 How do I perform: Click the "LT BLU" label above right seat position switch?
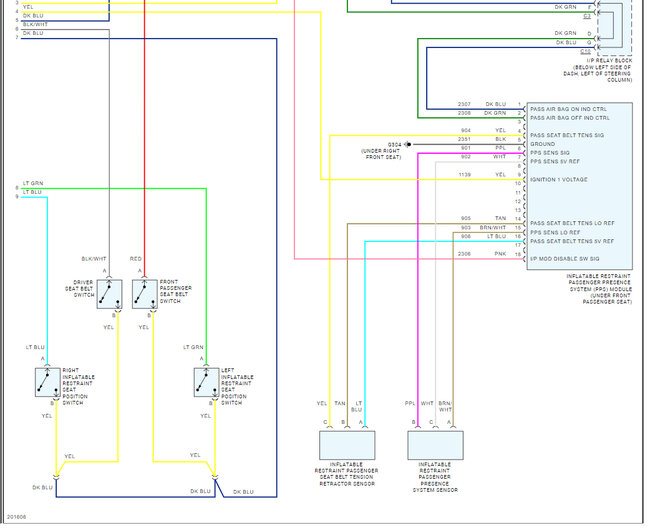tap(35, 347)
